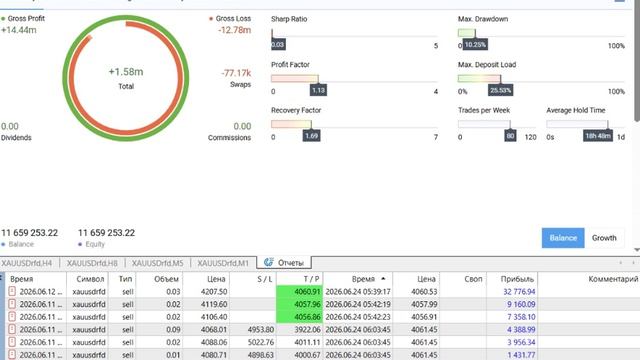This screenshot has height=360, width=640.
Task: Click document icon of 7 358.10 trade row
Action: [12, 317]
